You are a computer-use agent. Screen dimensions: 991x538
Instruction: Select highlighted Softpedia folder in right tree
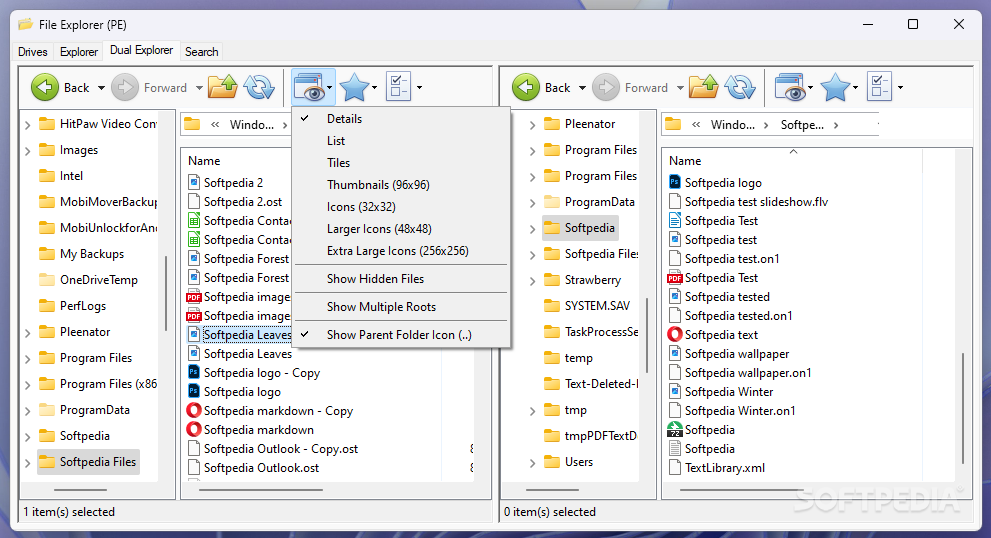click(580, 228)
